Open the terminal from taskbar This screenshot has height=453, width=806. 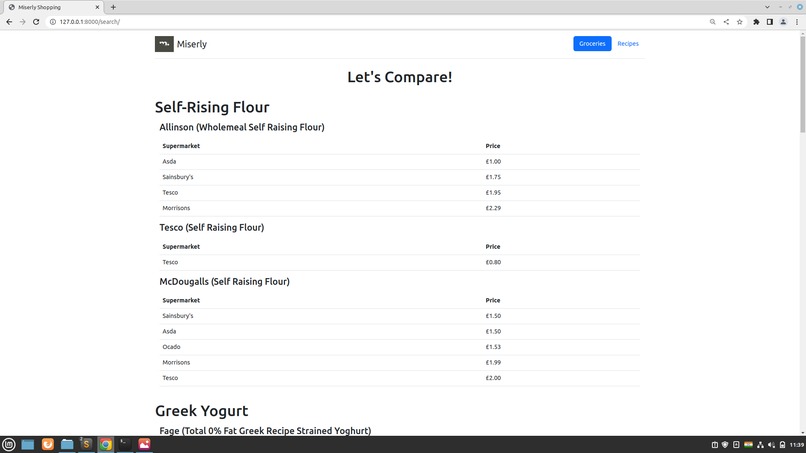click(x=124, y=444)
